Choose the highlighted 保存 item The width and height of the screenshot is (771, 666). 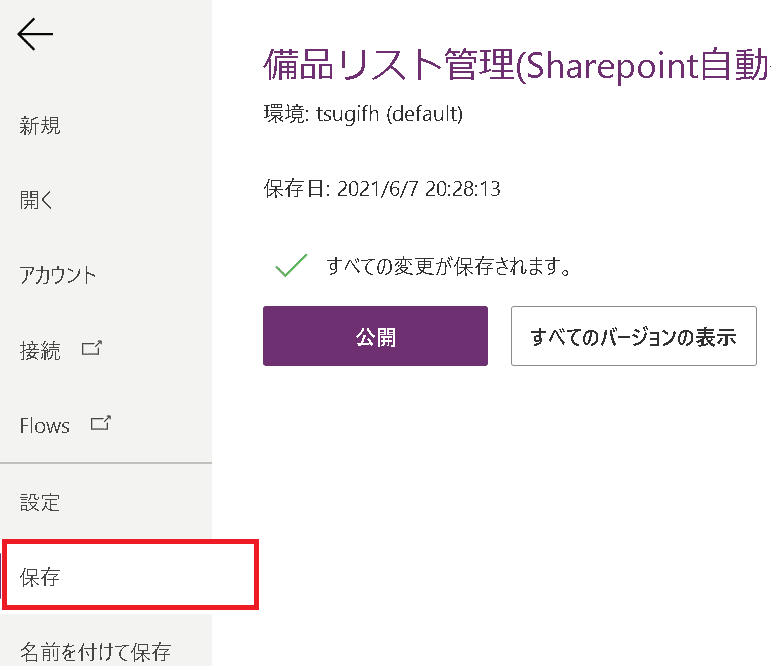[x=40, y=577]
